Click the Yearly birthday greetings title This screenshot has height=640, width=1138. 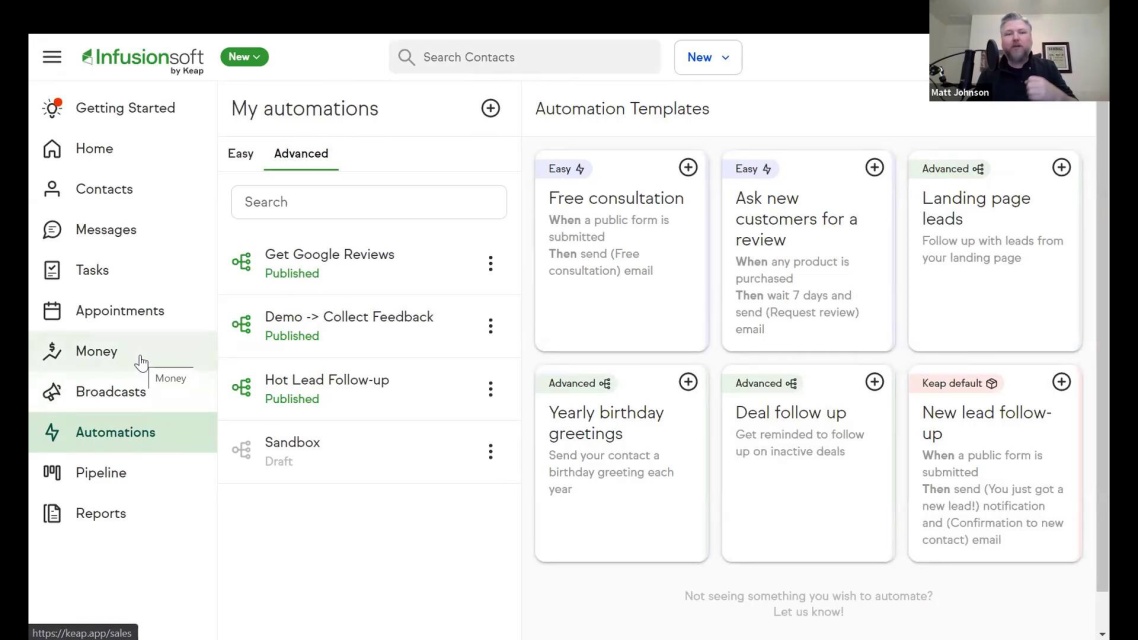point(606,422)
